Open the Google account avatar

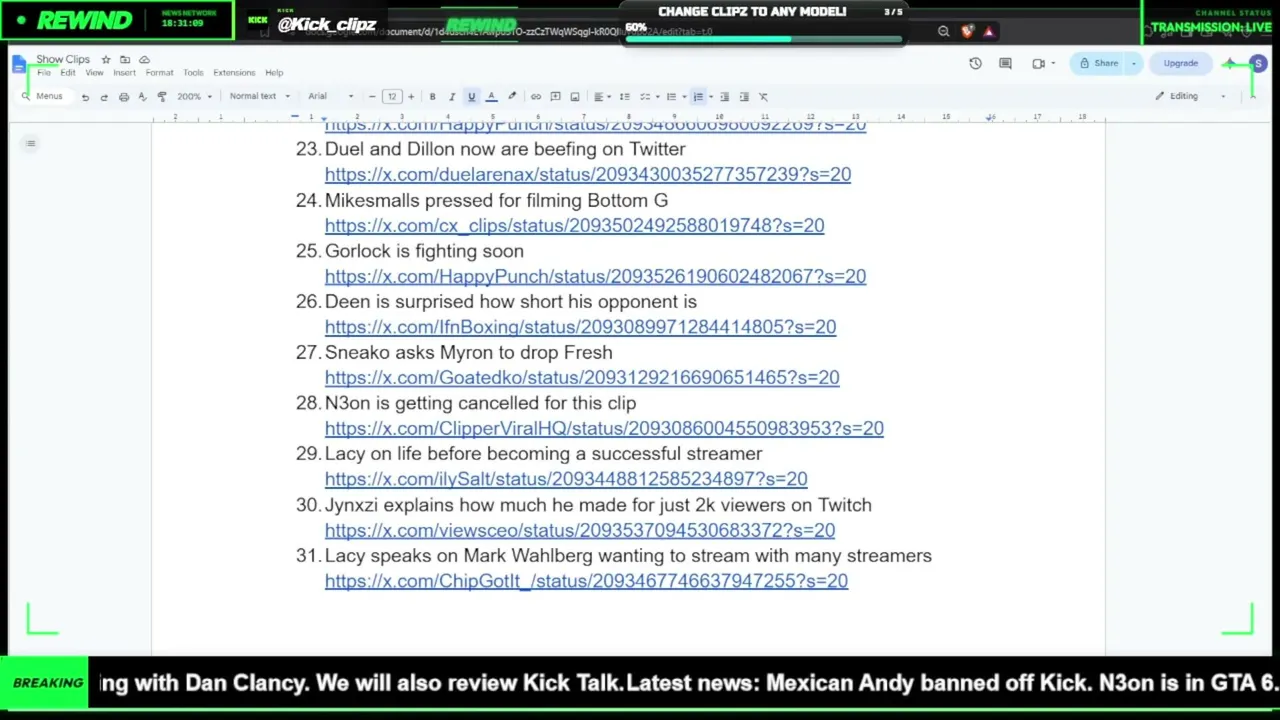[x=1258, y=63]
